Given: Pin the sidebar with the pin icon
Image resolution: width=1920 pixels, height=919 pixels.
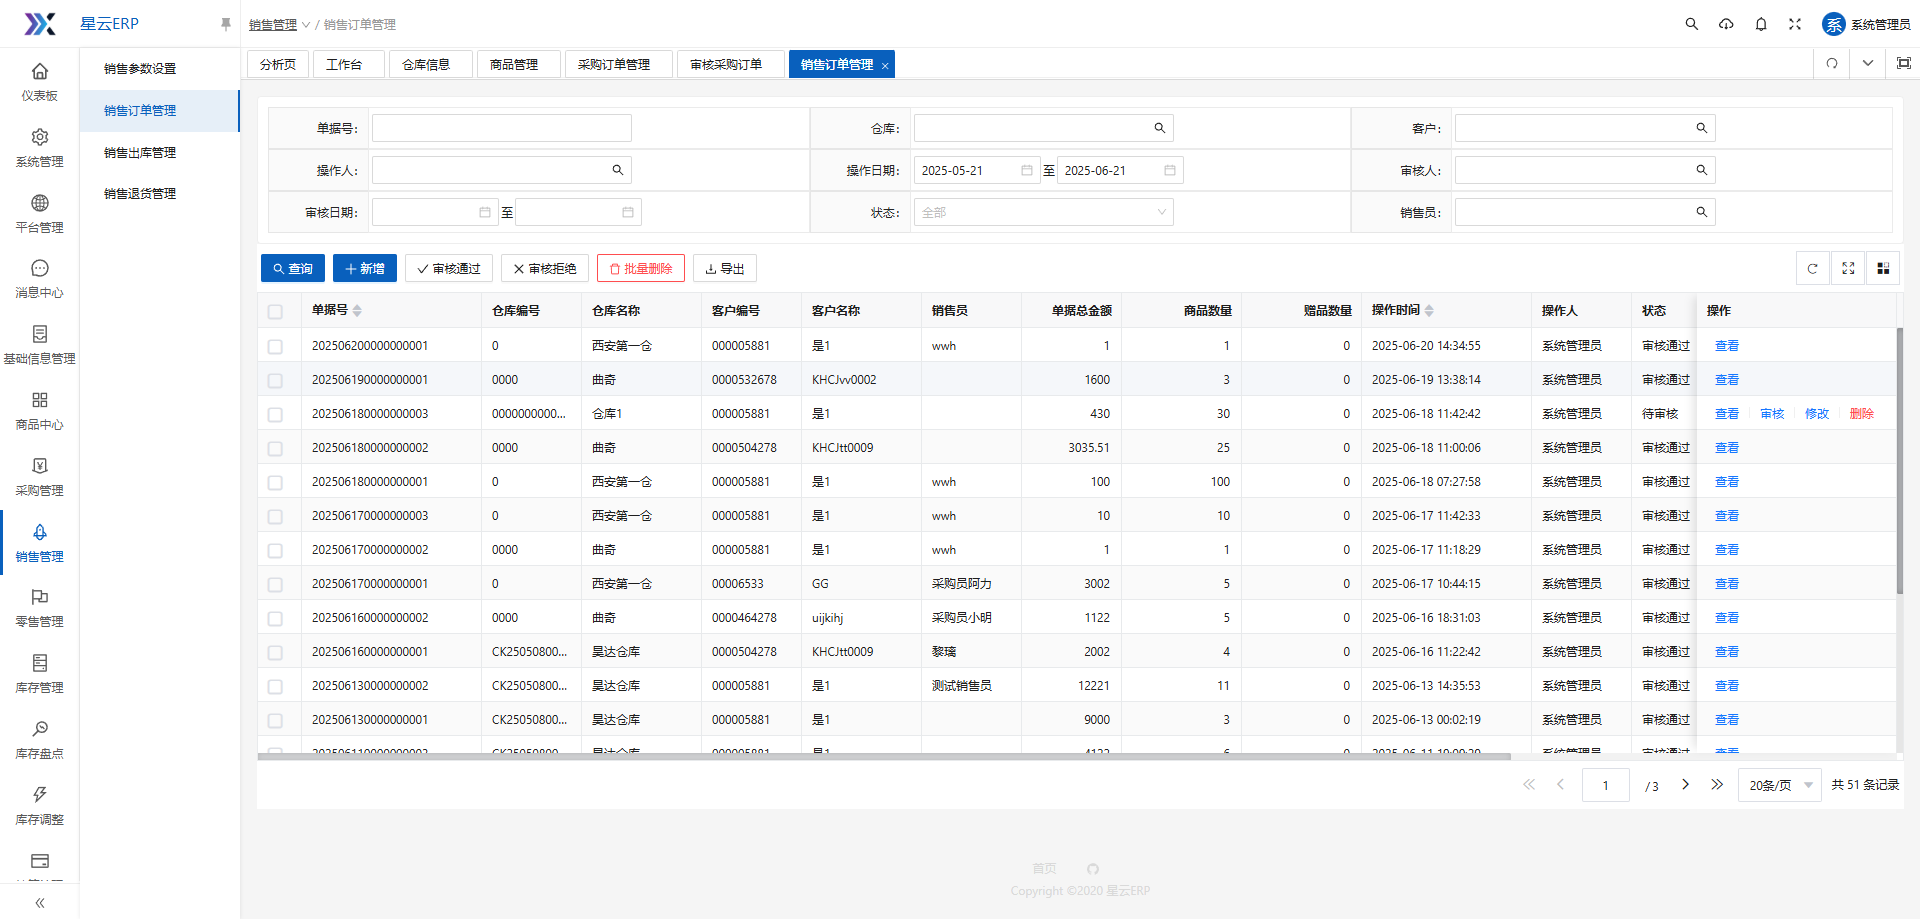Looking at the screenshot, I should coord(225,24).
